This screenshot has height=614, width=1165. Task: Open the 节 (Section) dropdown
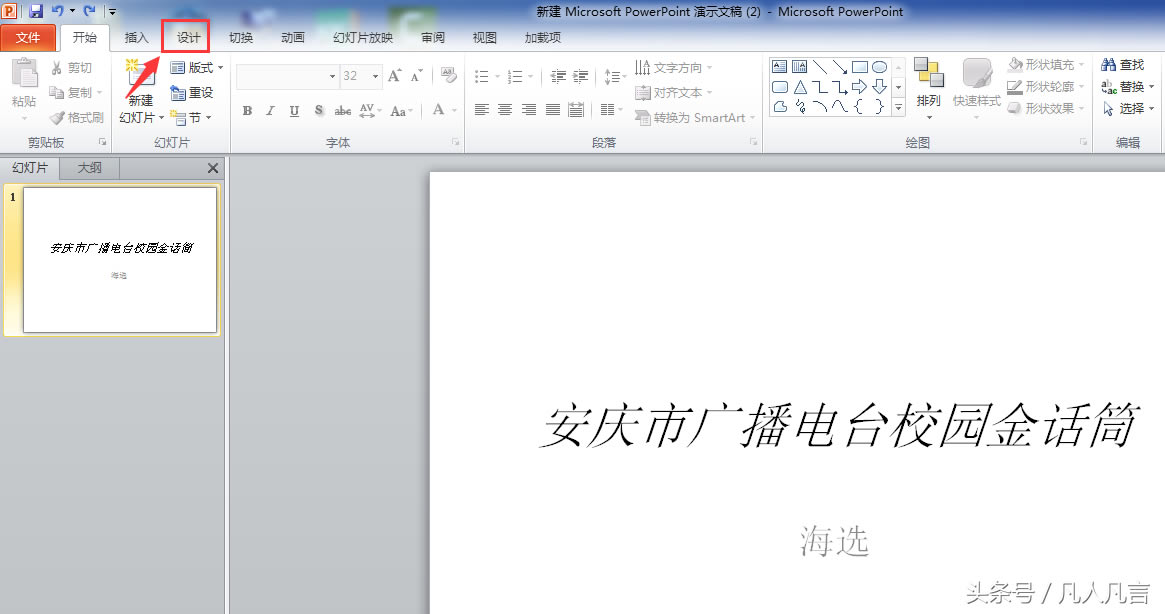pyautogui.click(x=192, y=117)
